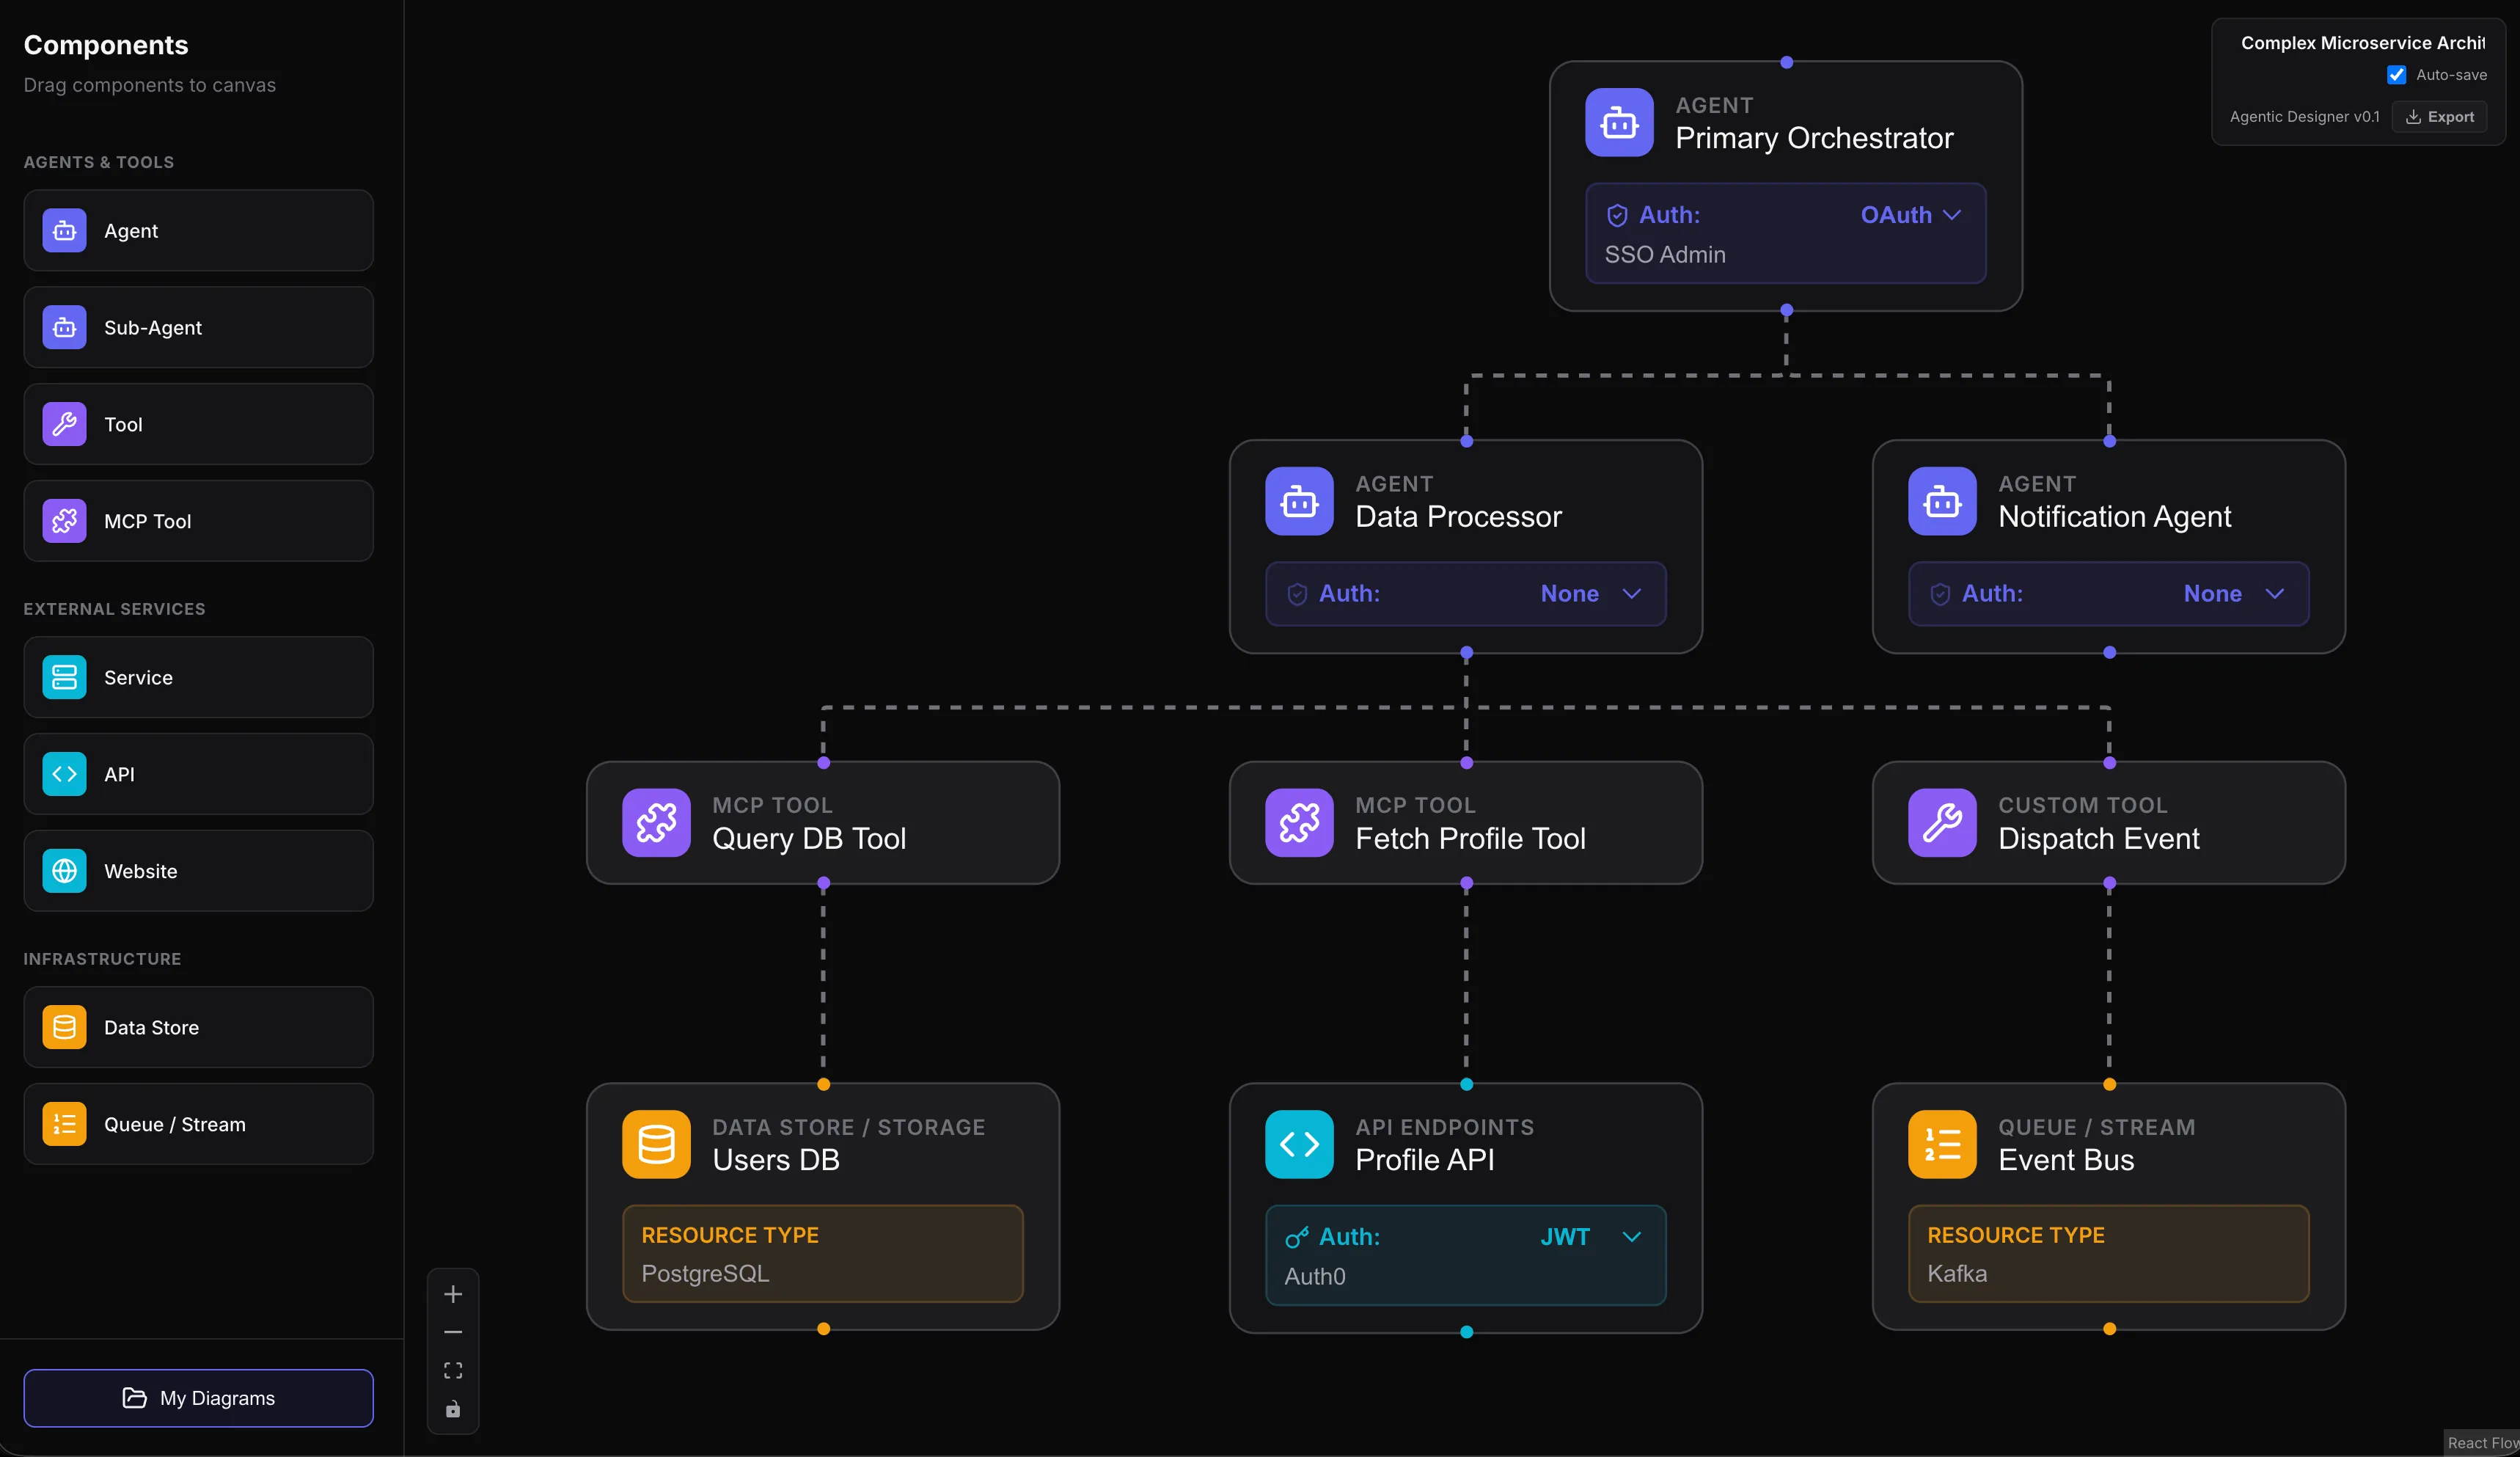
Task: Select the Service component item
Action: coord(198,678)
